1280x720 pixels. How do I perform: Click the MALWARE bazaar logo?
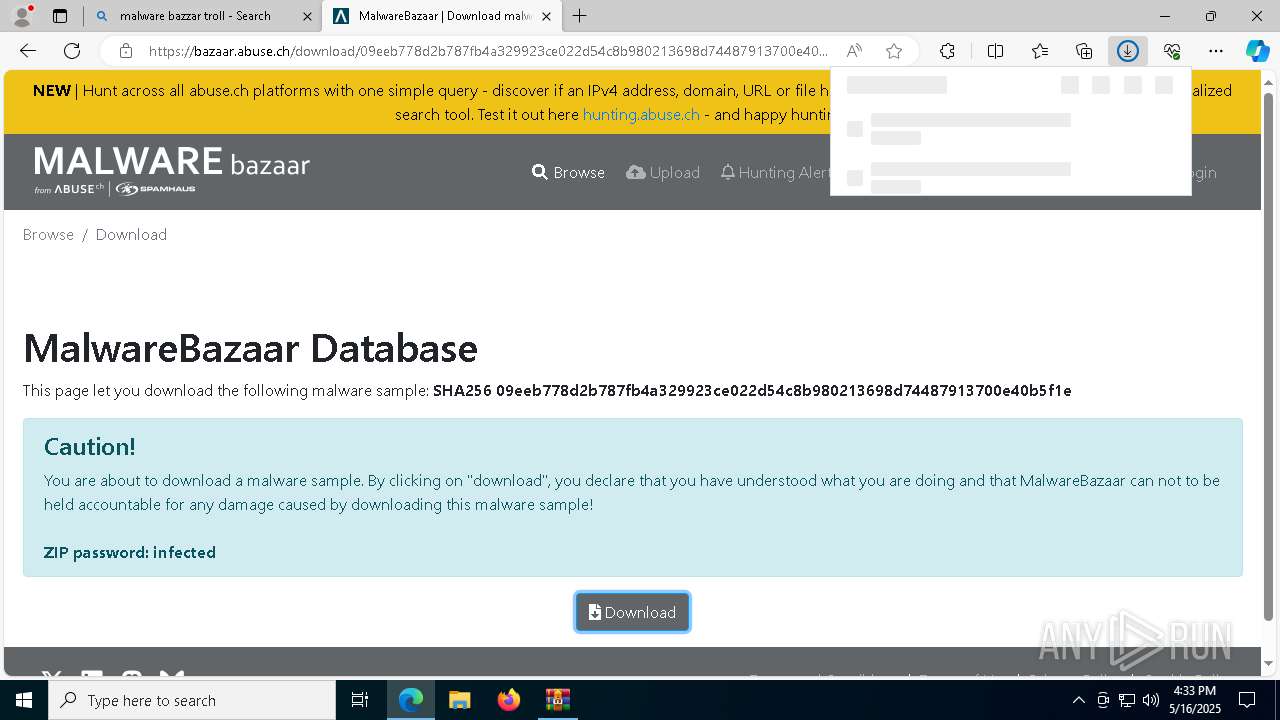172,170
